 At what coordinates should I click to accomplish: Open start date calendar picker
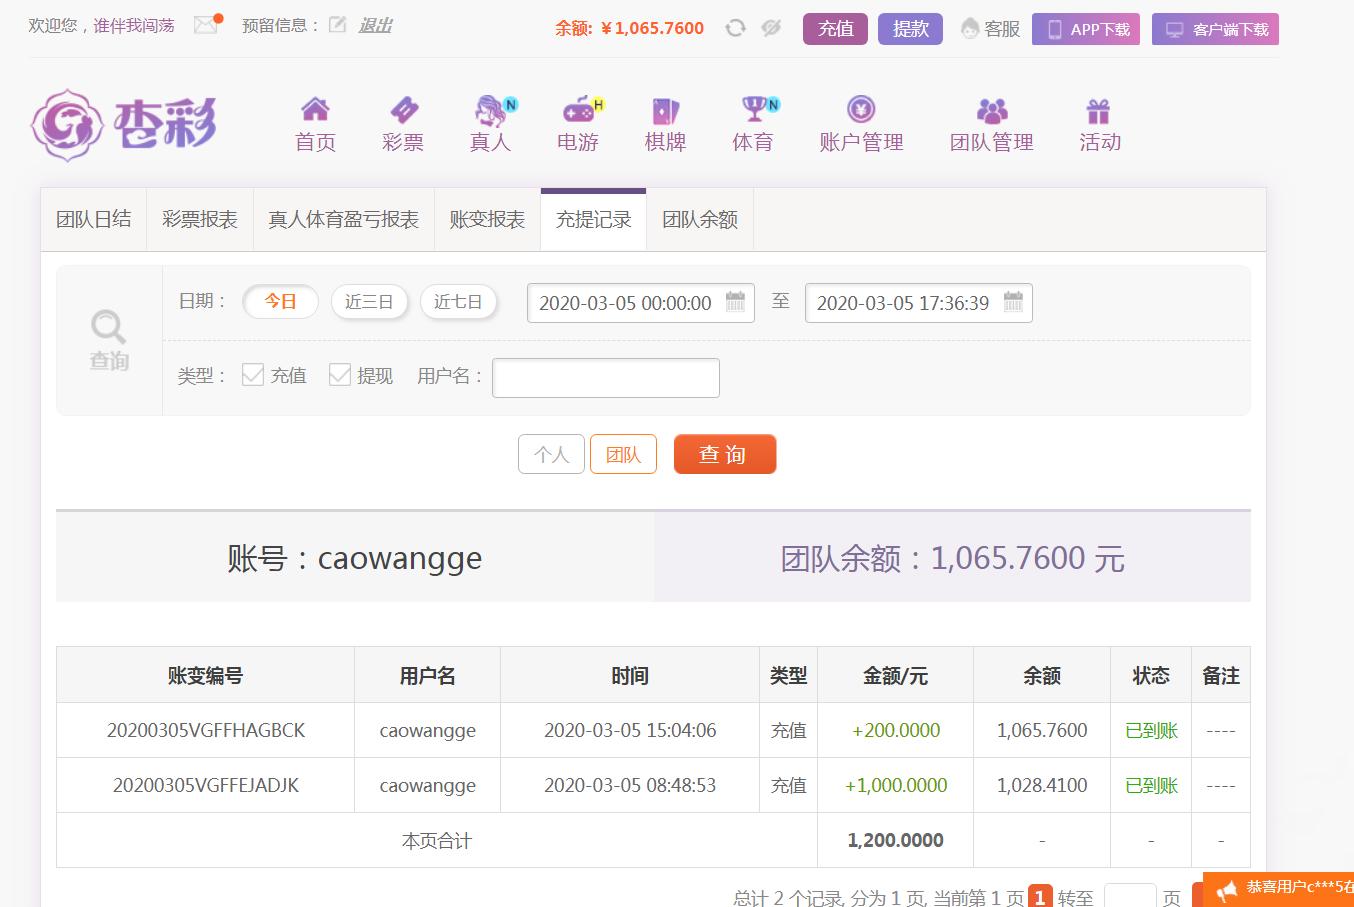tap(735, 302)
